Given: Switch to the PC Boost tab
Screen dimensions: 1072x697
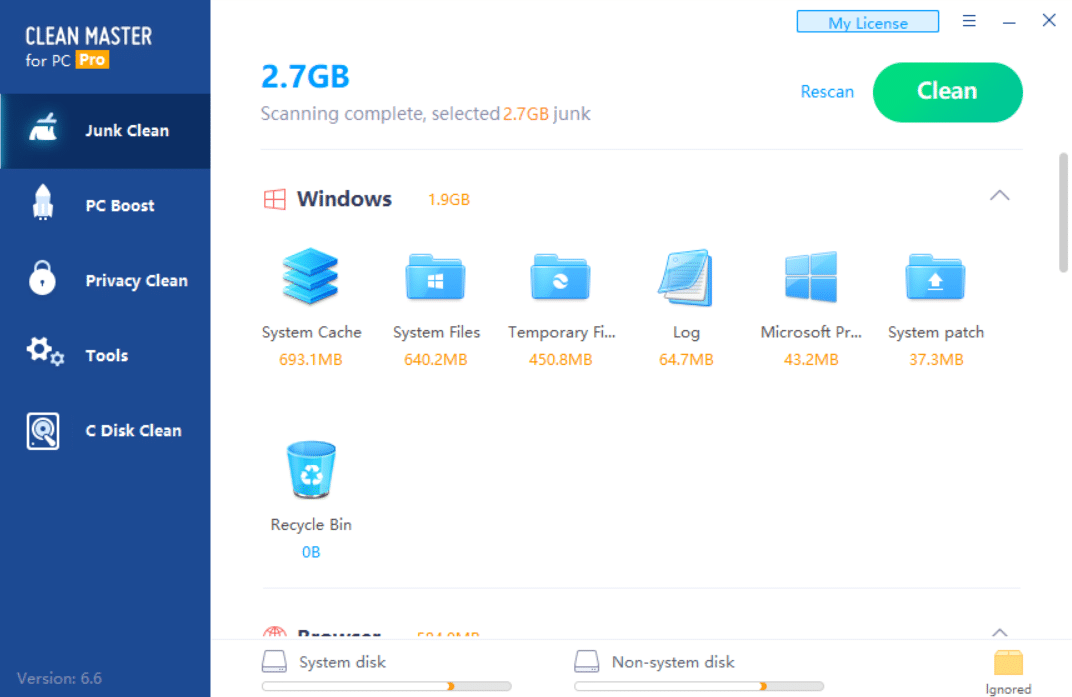Looking at the screenshot, I should 105,205.
